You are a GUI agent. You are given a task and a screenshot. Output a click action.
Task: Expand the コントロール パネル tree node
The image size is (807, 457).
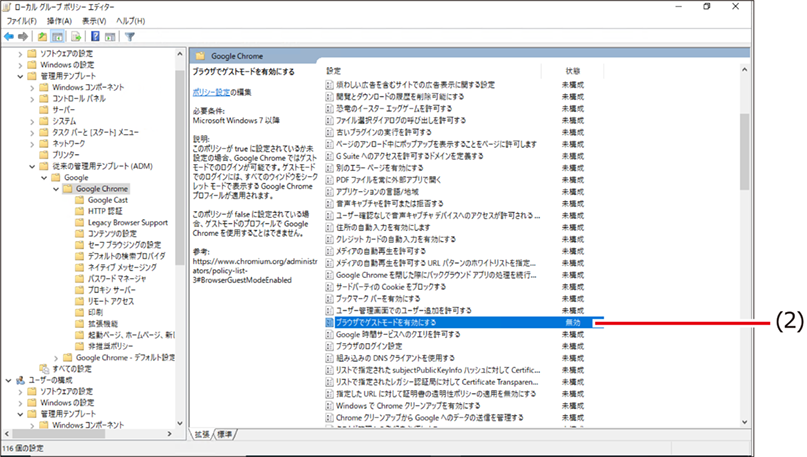tap(32, 99)
